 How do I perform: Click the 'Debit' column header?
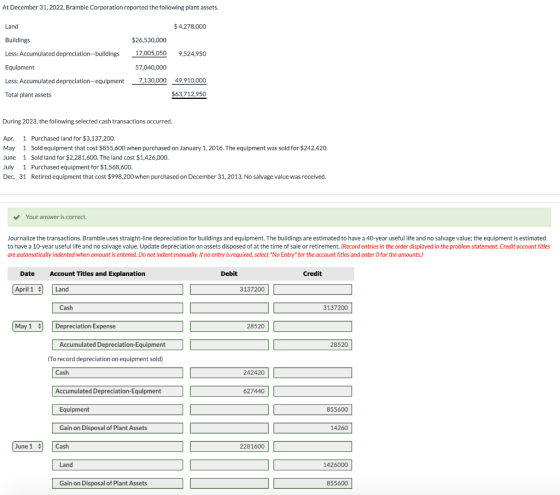click(x=229, y=274)
